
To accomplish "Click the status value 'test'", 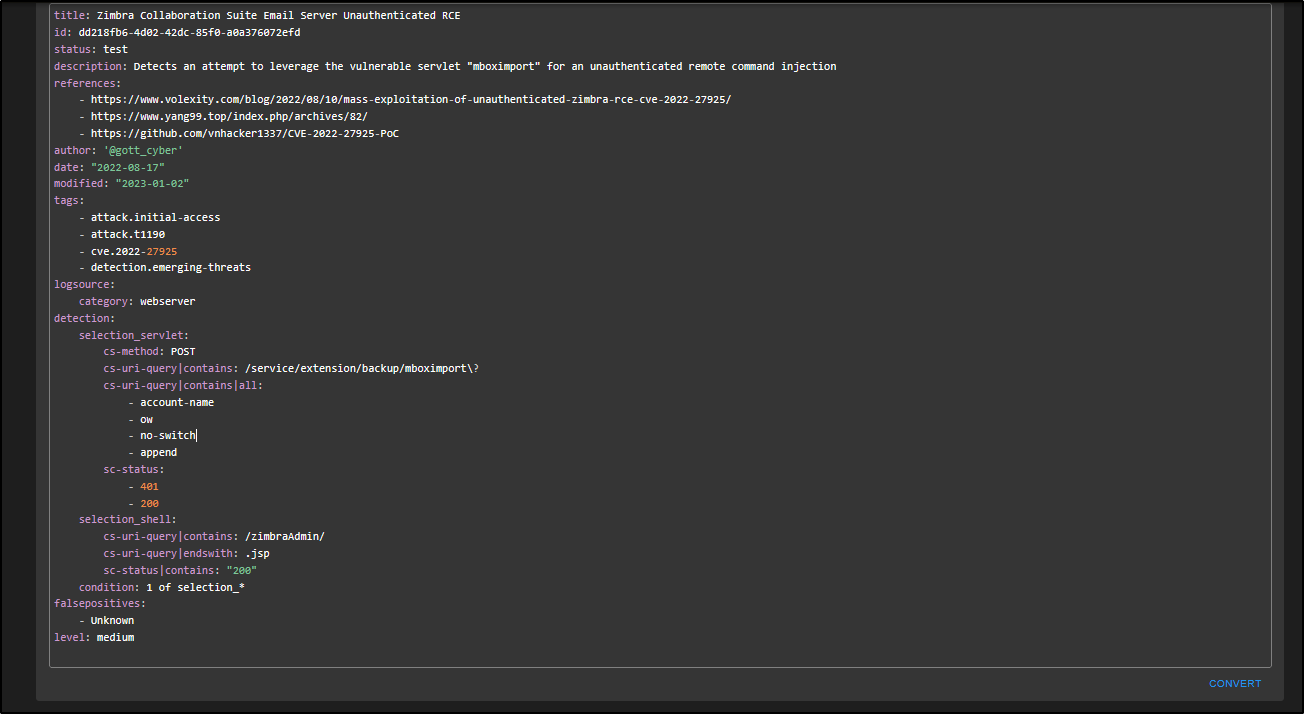I will click(115, 49).
